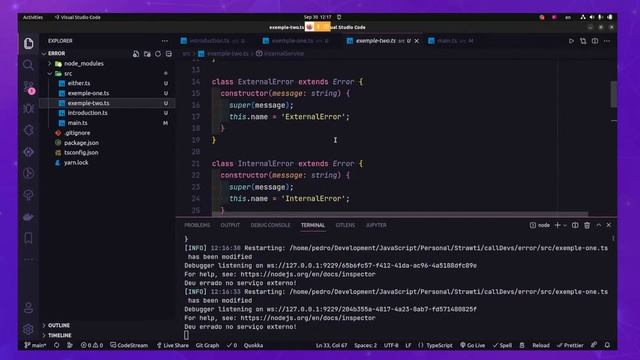Kill terminal with trash icon

pos(587,225)
